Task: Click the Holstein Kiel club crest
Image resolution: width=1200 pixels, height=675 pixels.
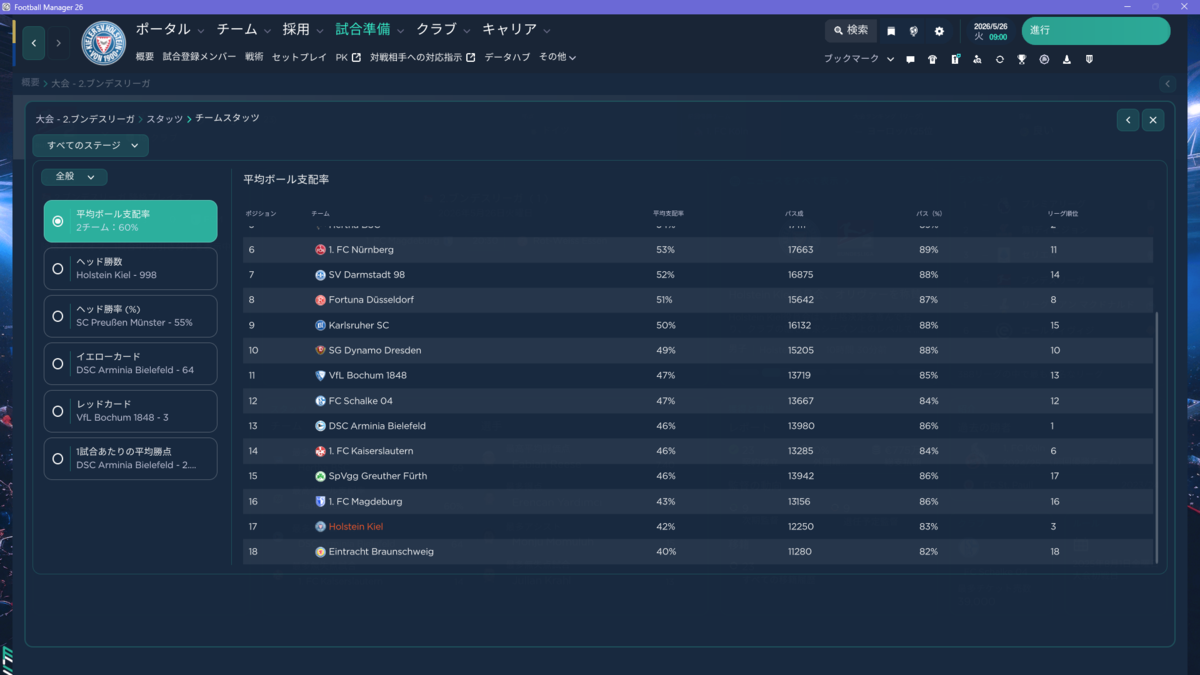Action: pyautogui.click(x=103, y=43)
